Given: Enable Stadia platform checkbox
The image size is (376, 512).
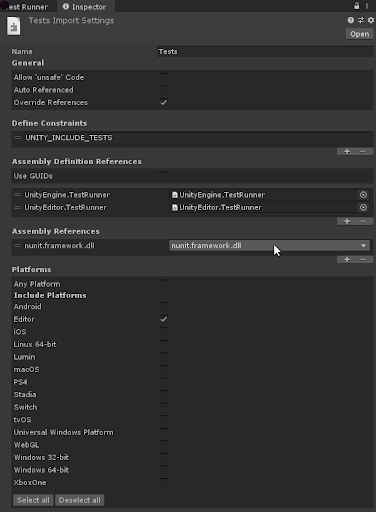Looking at the screenshot, I should click(164, 394).
